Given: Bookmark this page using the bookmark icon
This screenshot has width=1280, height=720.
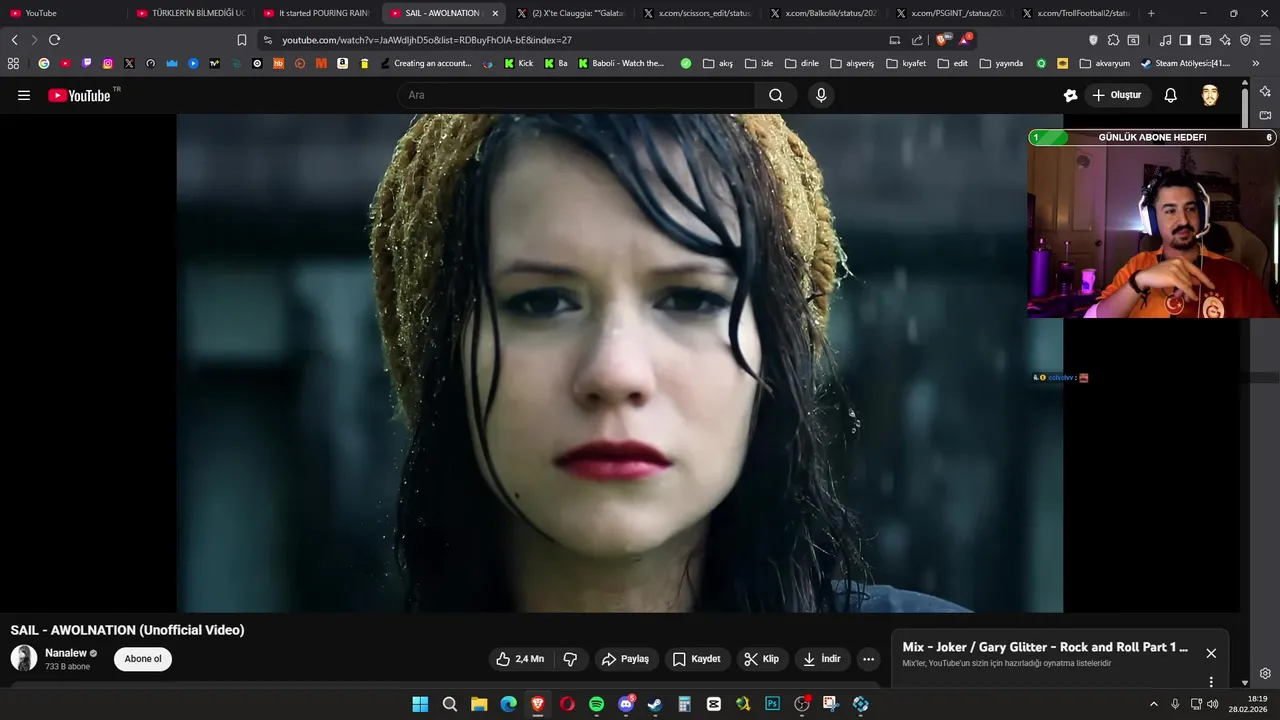Looking at the screenshot, I should (x=241, y=40).
